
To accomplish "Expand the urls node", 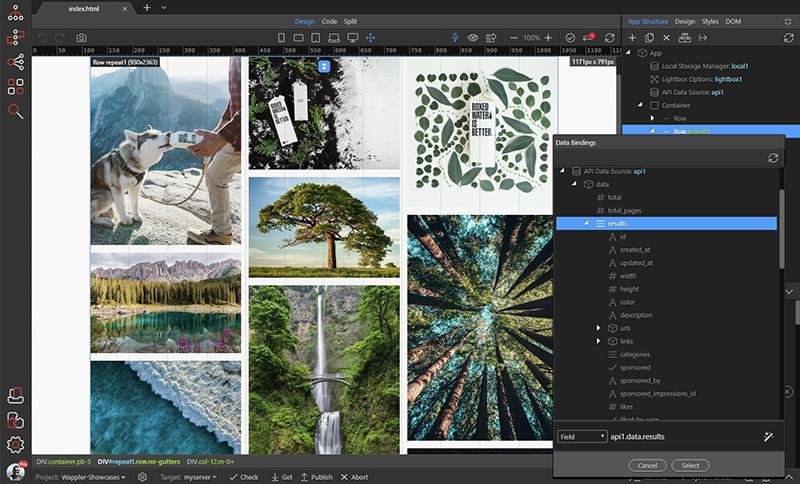I will click(598, 328).
